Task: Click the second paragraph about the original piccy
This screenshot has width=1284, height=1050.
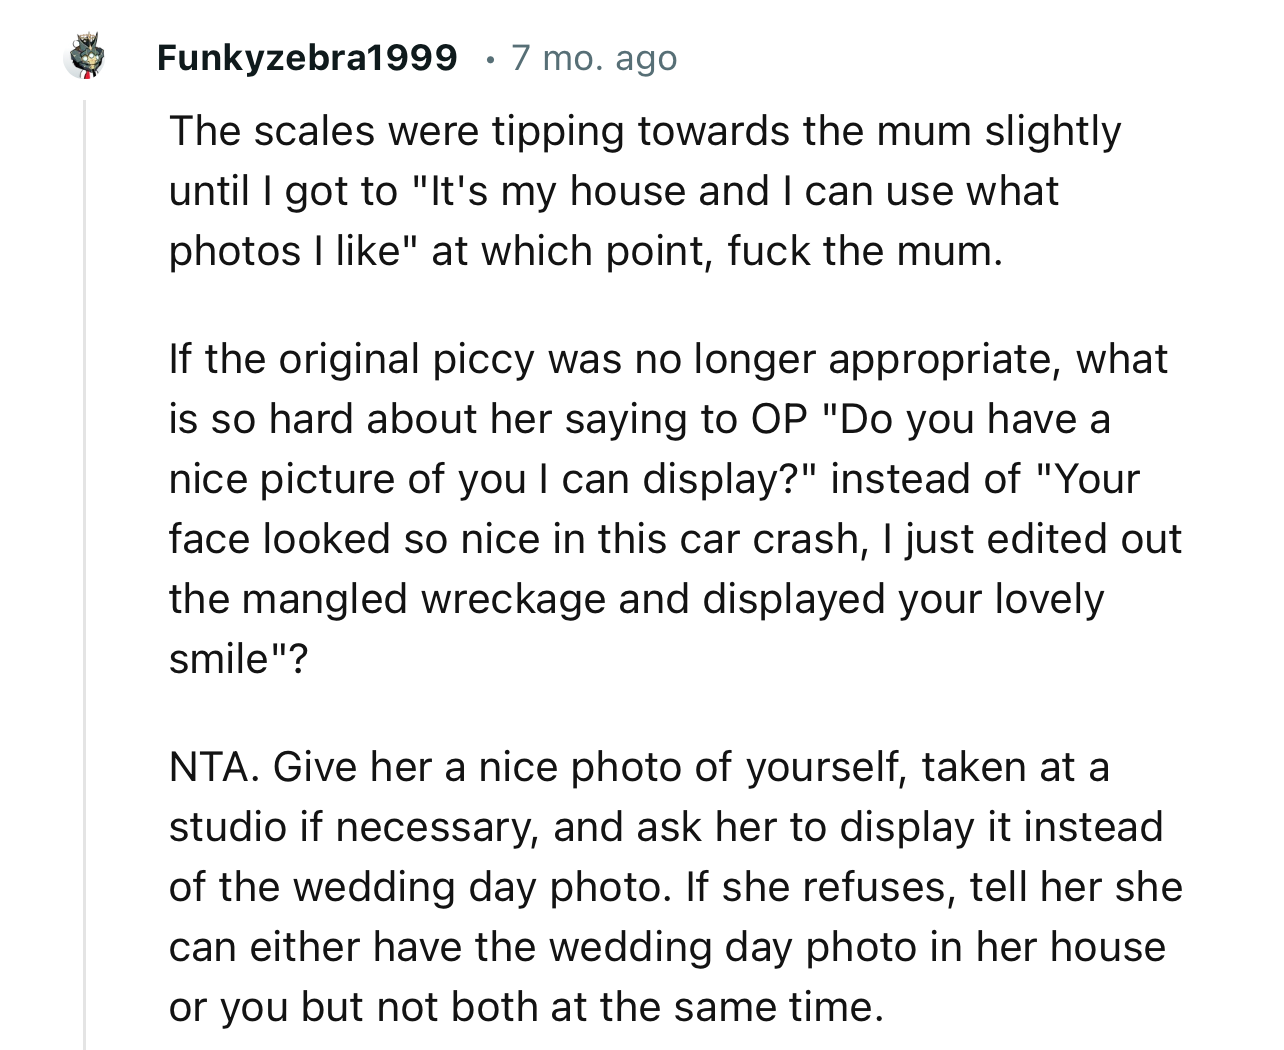Action: [x=670, y=508]
